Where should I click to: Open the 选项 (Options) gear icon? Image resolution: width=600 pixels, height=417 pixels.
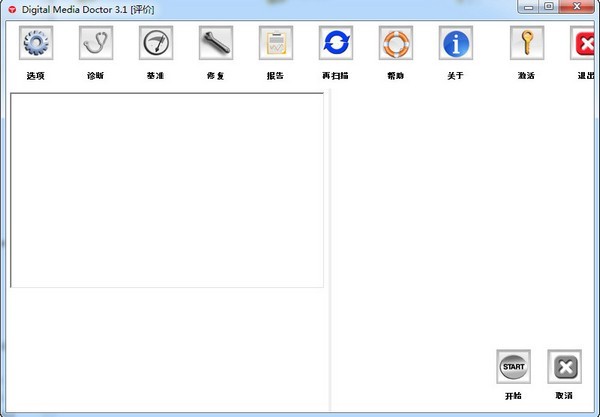click(x=36, y=43)
